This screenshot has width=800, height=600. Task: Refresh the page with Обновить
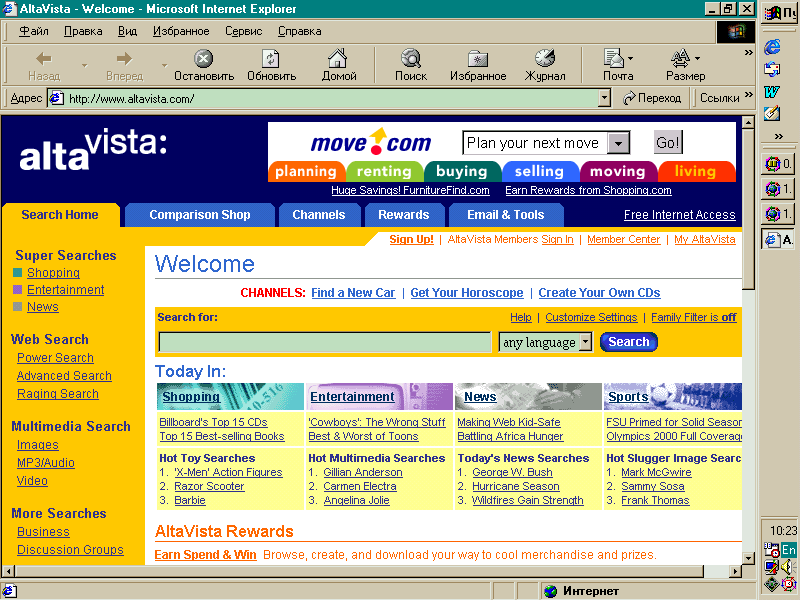point(271,65)
